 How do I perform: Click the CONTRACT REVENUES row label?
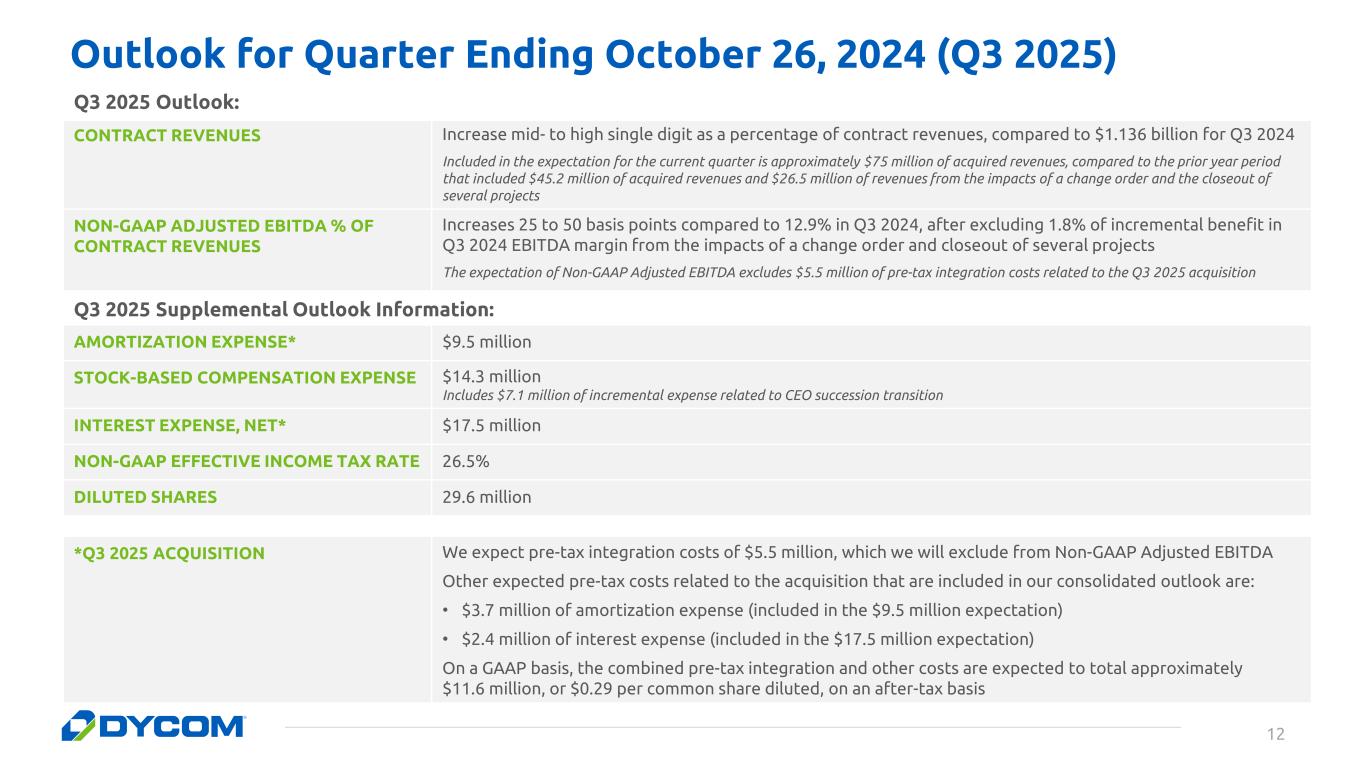click(167, 136)
